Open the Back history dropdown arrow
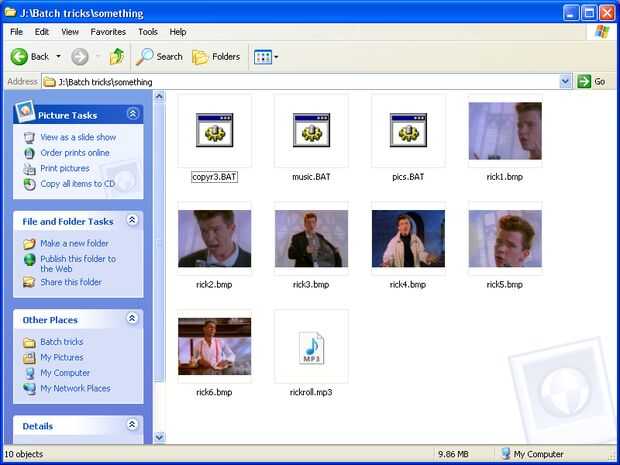Image resolution: width=620 pixels, height=465 pixels. 59,57
